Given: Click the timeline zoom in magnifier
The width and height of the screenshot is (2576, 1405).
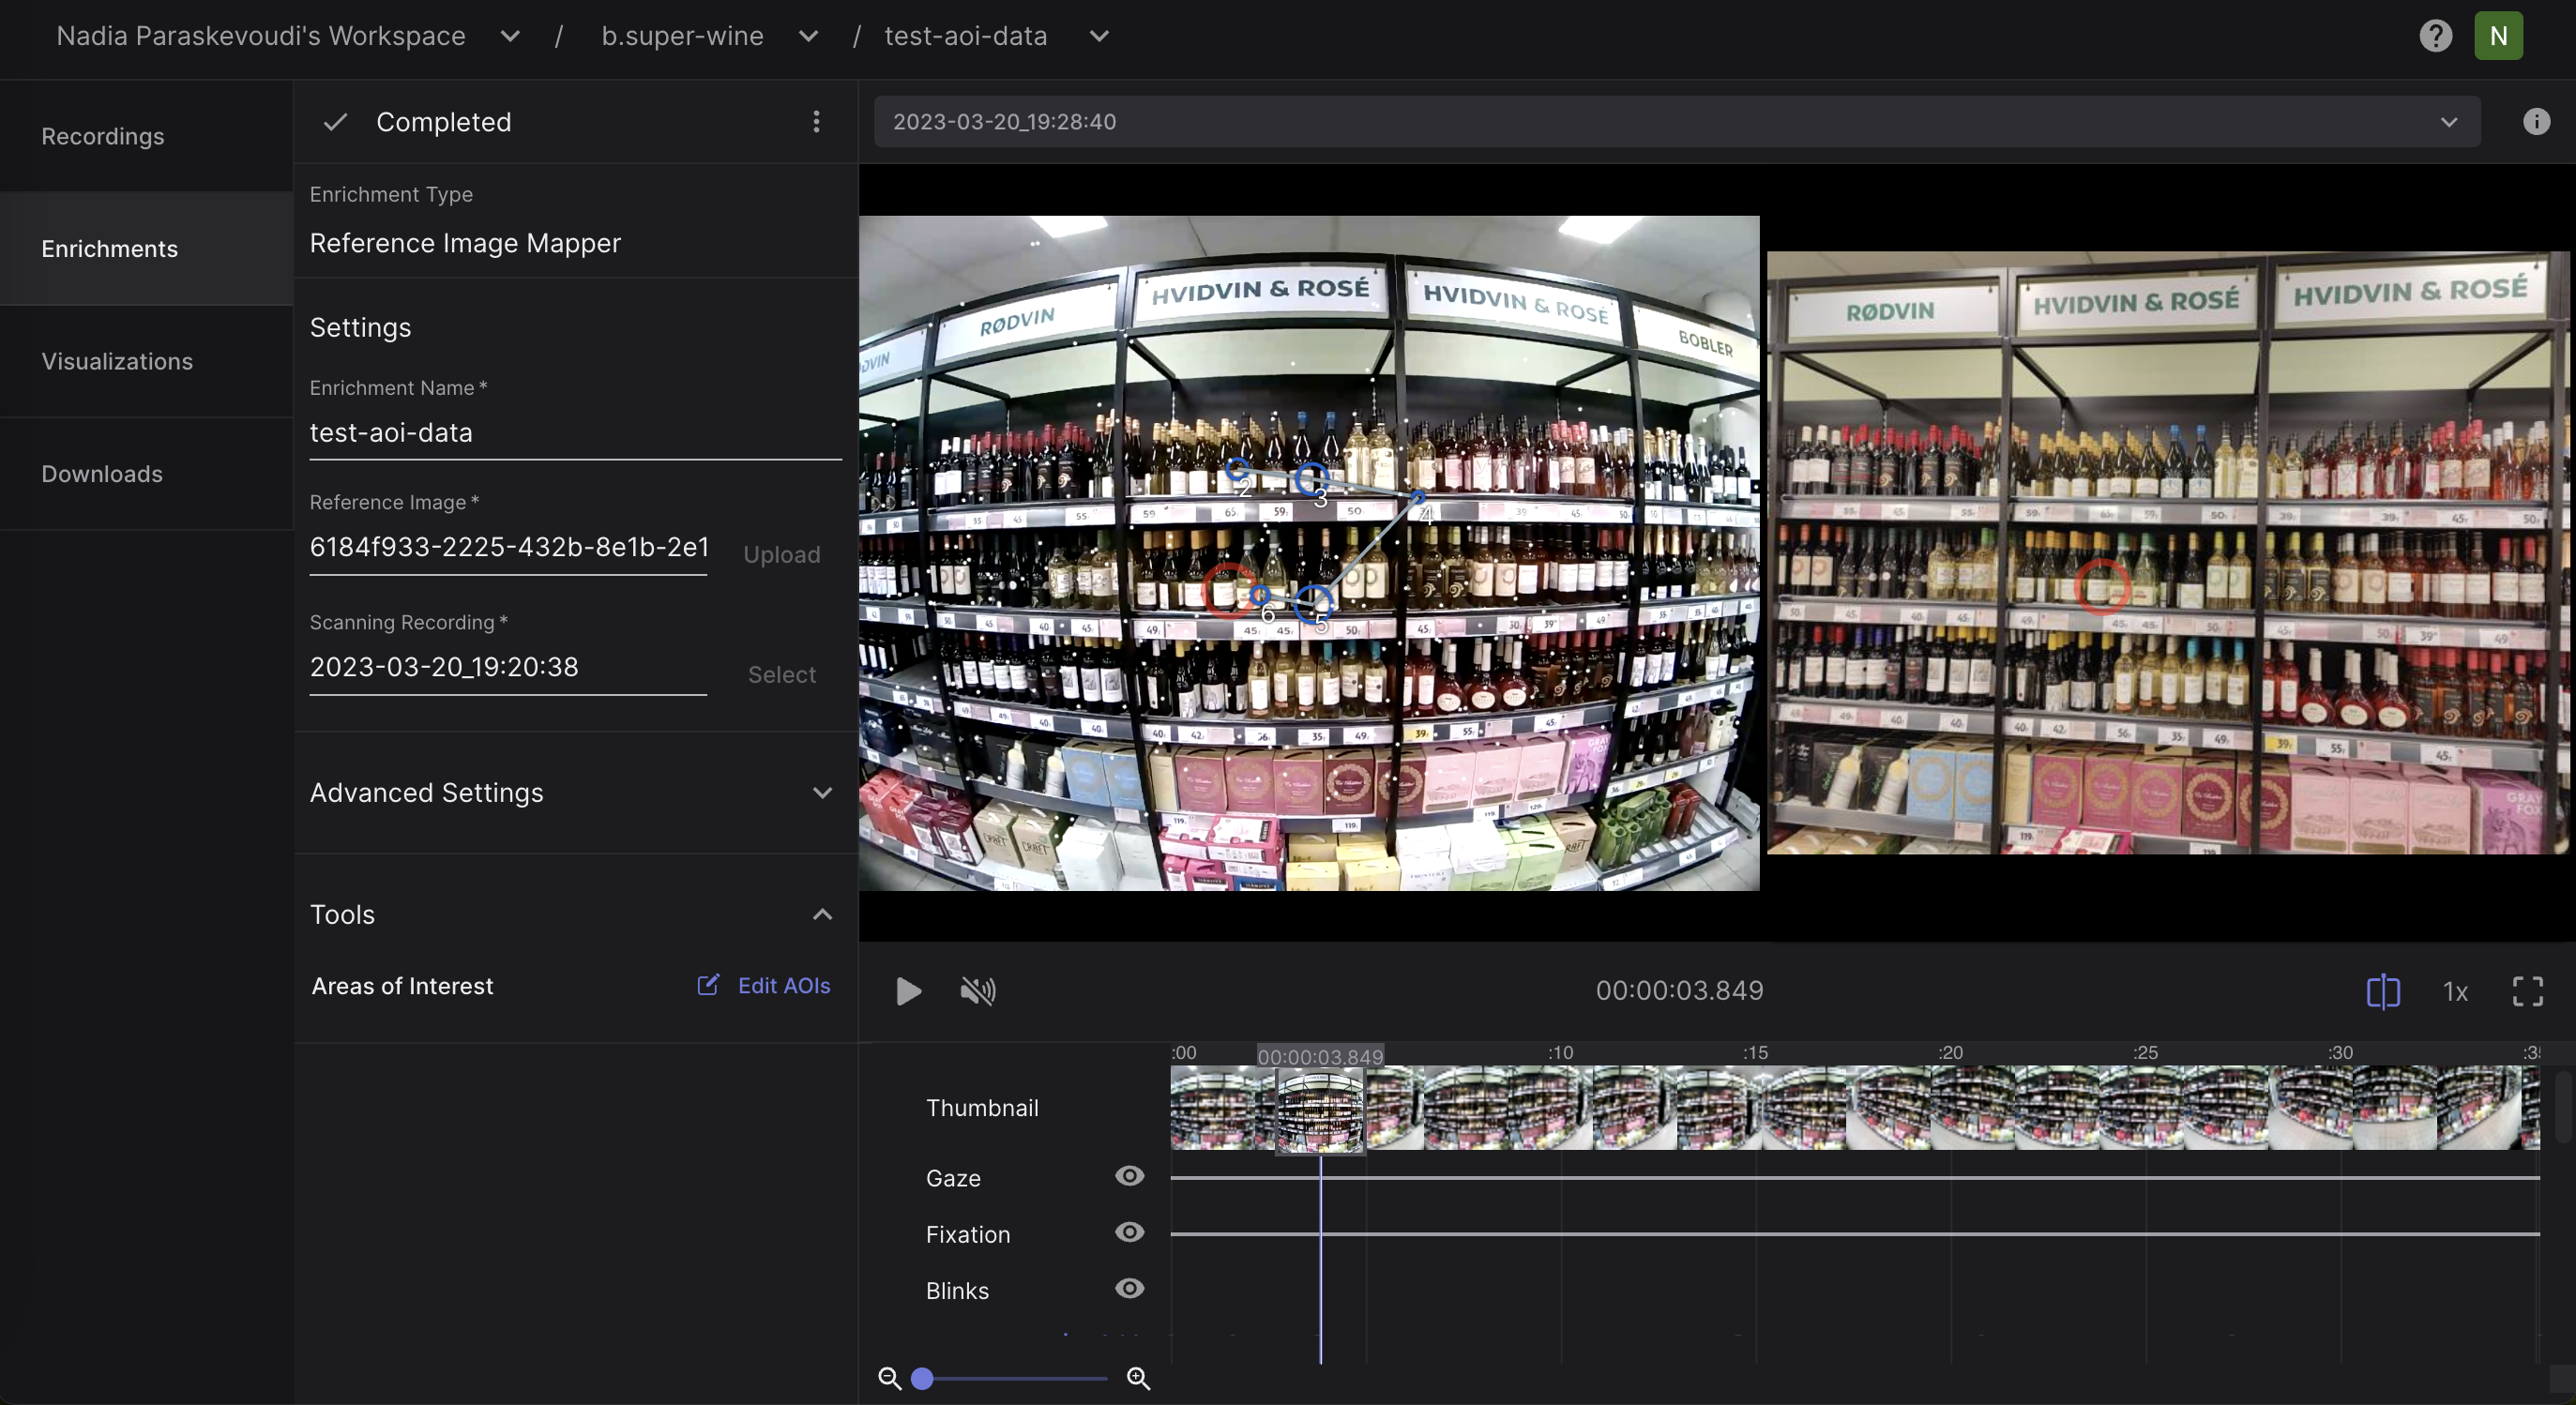Looking at the screenshot, I should click(1138, 1378).
